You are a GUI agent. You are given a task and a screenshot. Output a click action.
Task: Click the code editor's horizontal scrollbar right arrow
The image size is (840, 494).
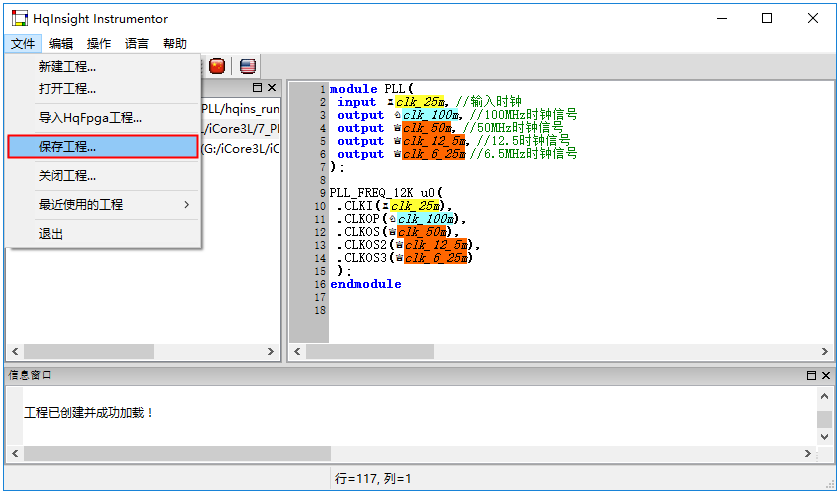(x=824, y=352)
